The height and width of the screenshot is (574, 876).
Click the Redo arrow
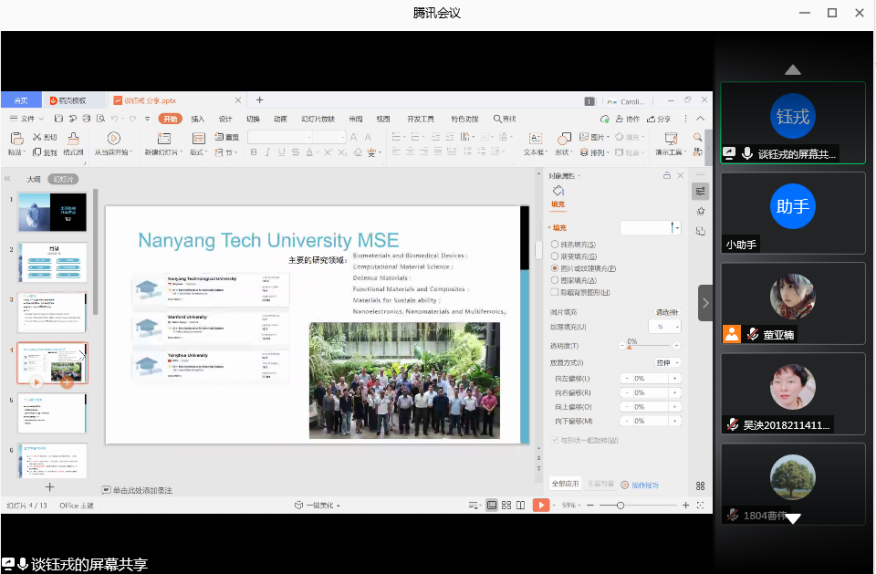(132, 118)
